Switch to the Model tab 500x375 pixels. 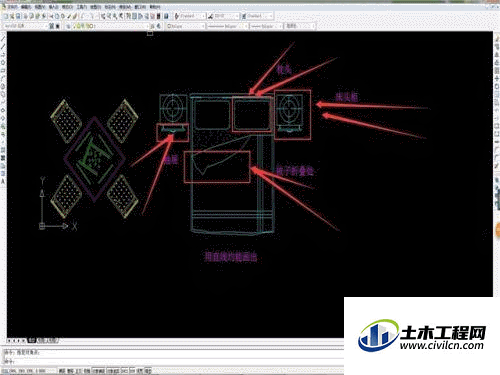tap(32, 341)
